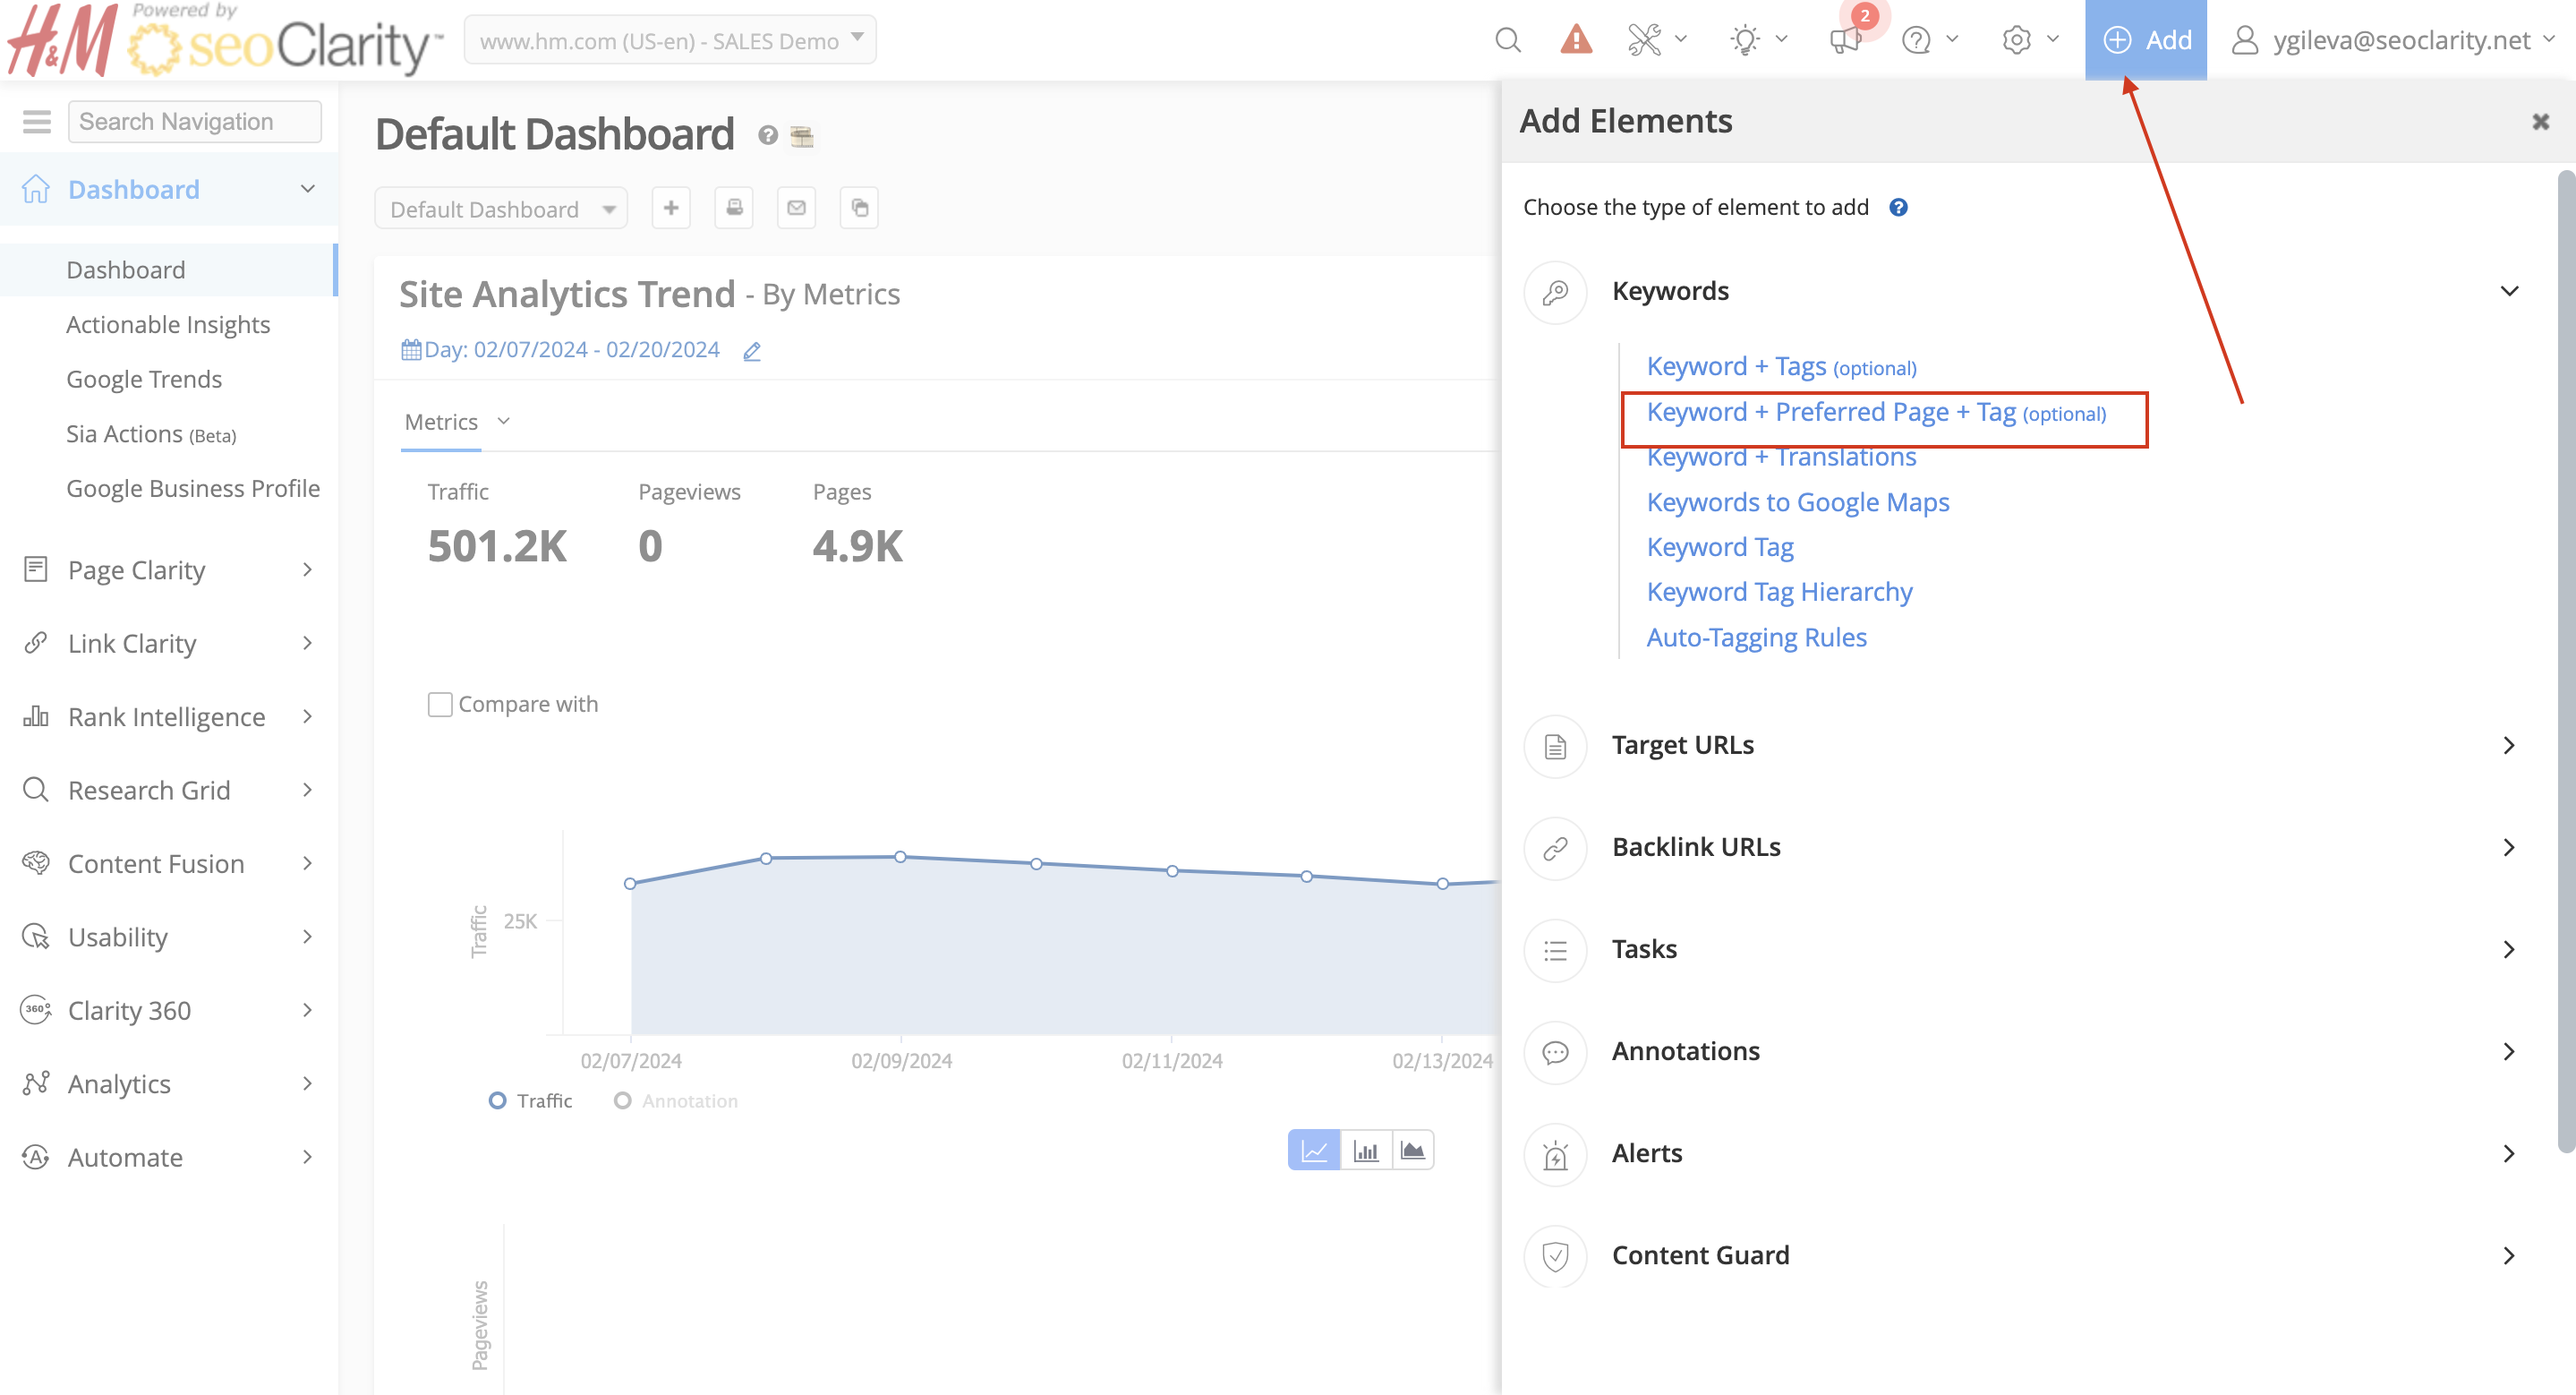Click the search magnifier icon in top bar
Image resolution: width=2576 pixels, height=1395 pixels.
pos(1507,40)
